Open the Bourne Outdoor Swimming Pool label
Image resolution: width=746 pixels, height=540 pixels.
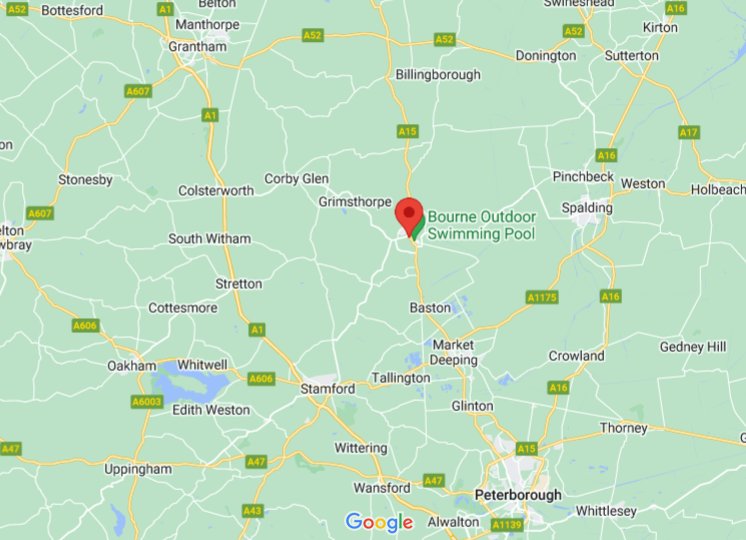click(x=481, y=226)
